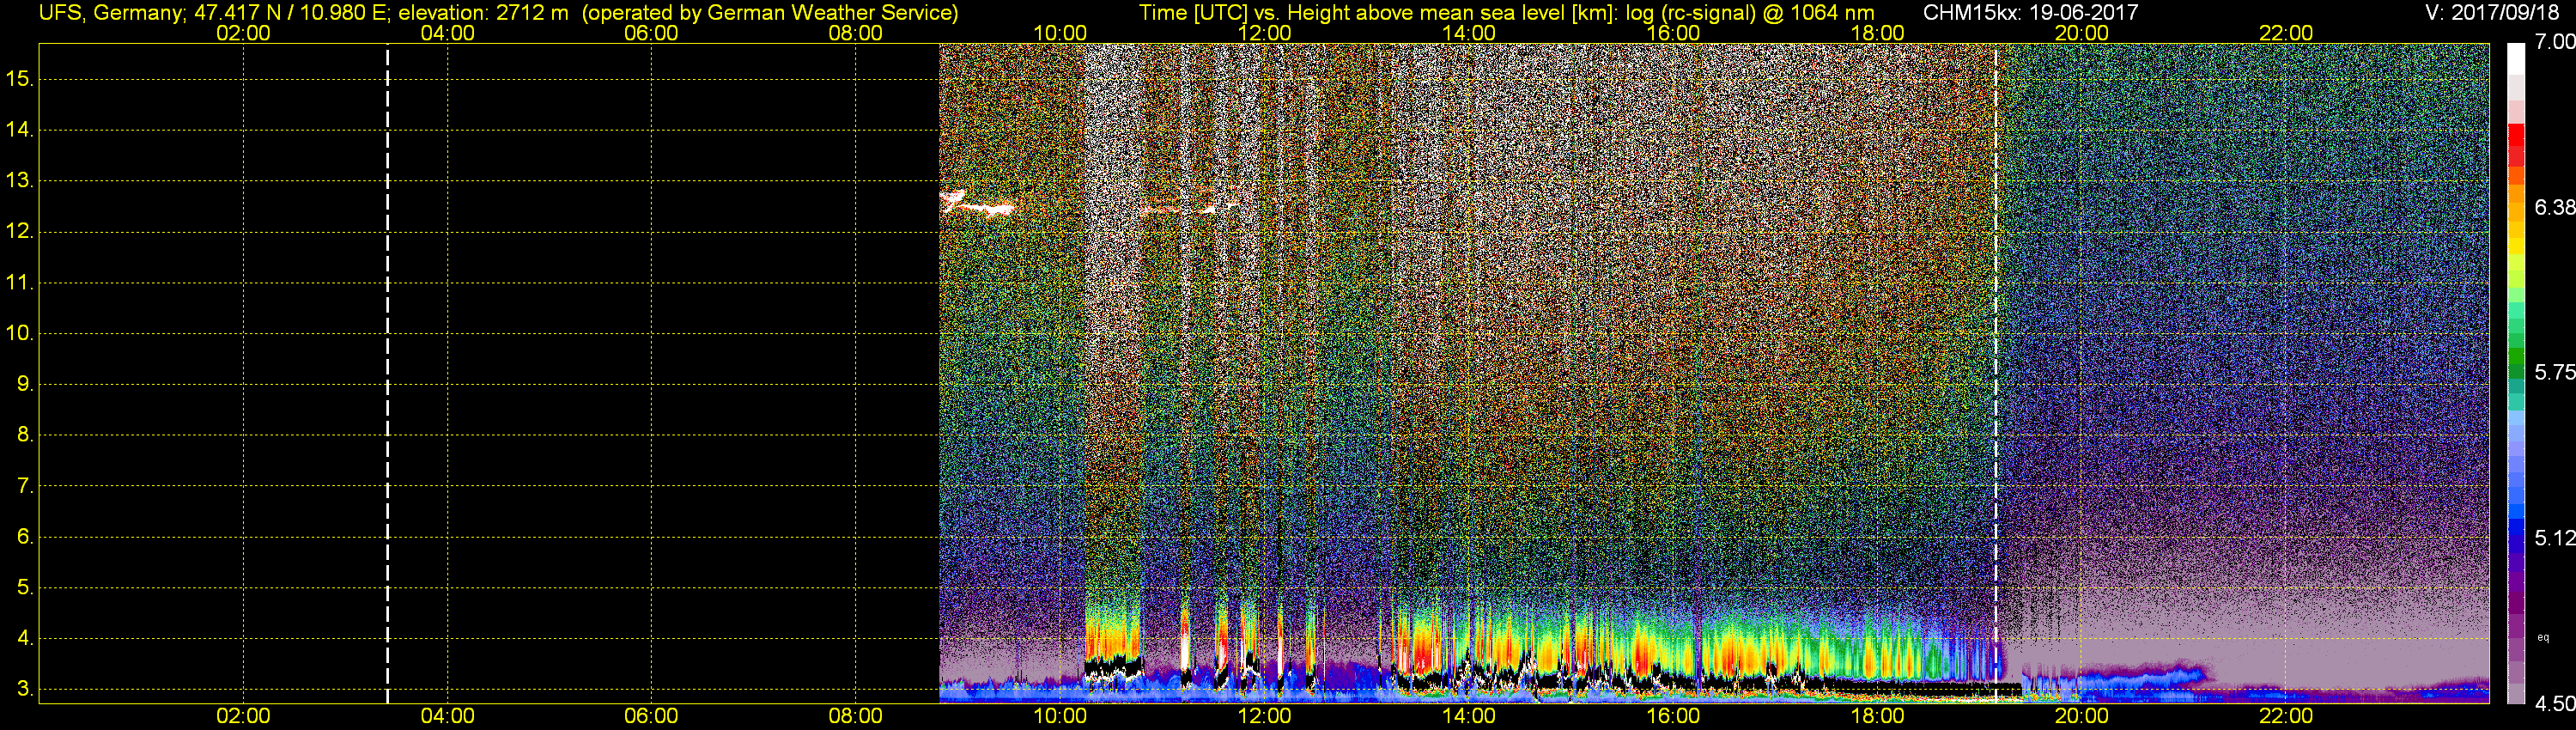The height and width of the screenshot is (730, 2576).
Task: Click the 06:00 label on lower time axis
Action: (651, 716)
